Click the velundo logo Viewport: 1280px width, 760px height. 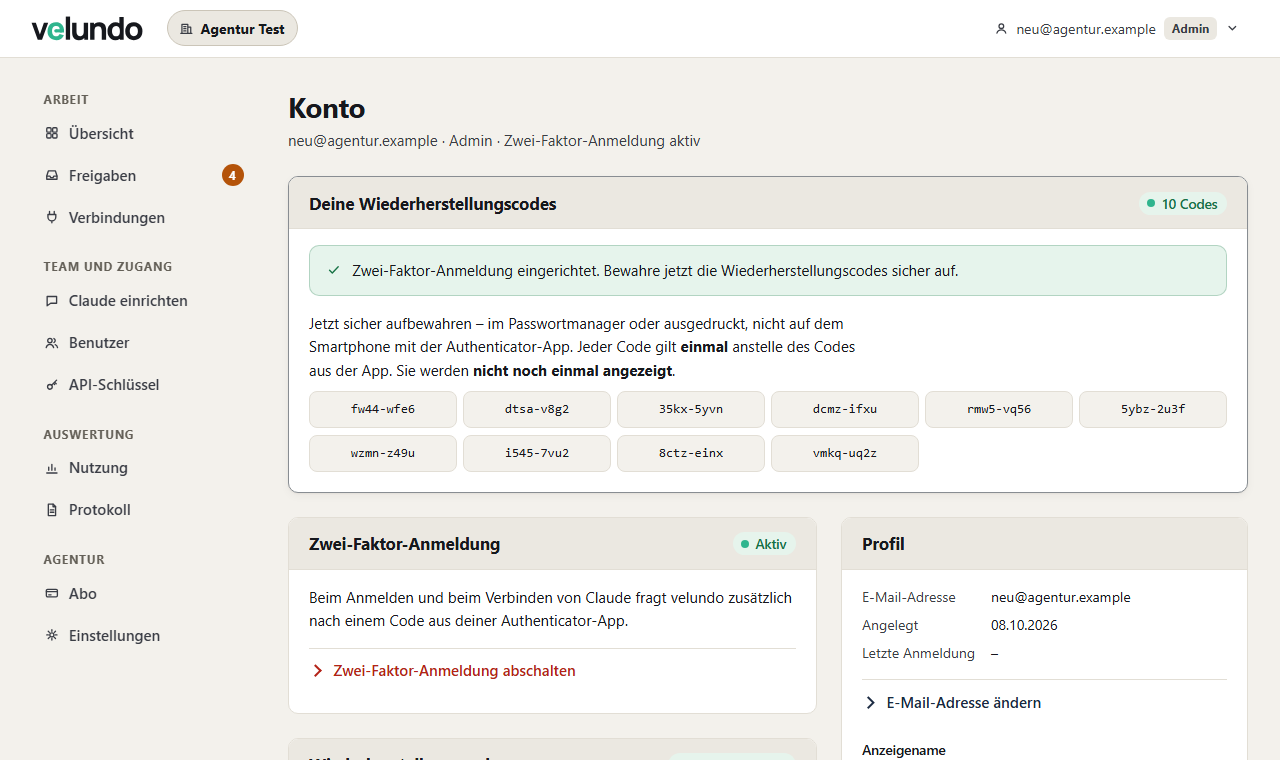click(87, 29)
